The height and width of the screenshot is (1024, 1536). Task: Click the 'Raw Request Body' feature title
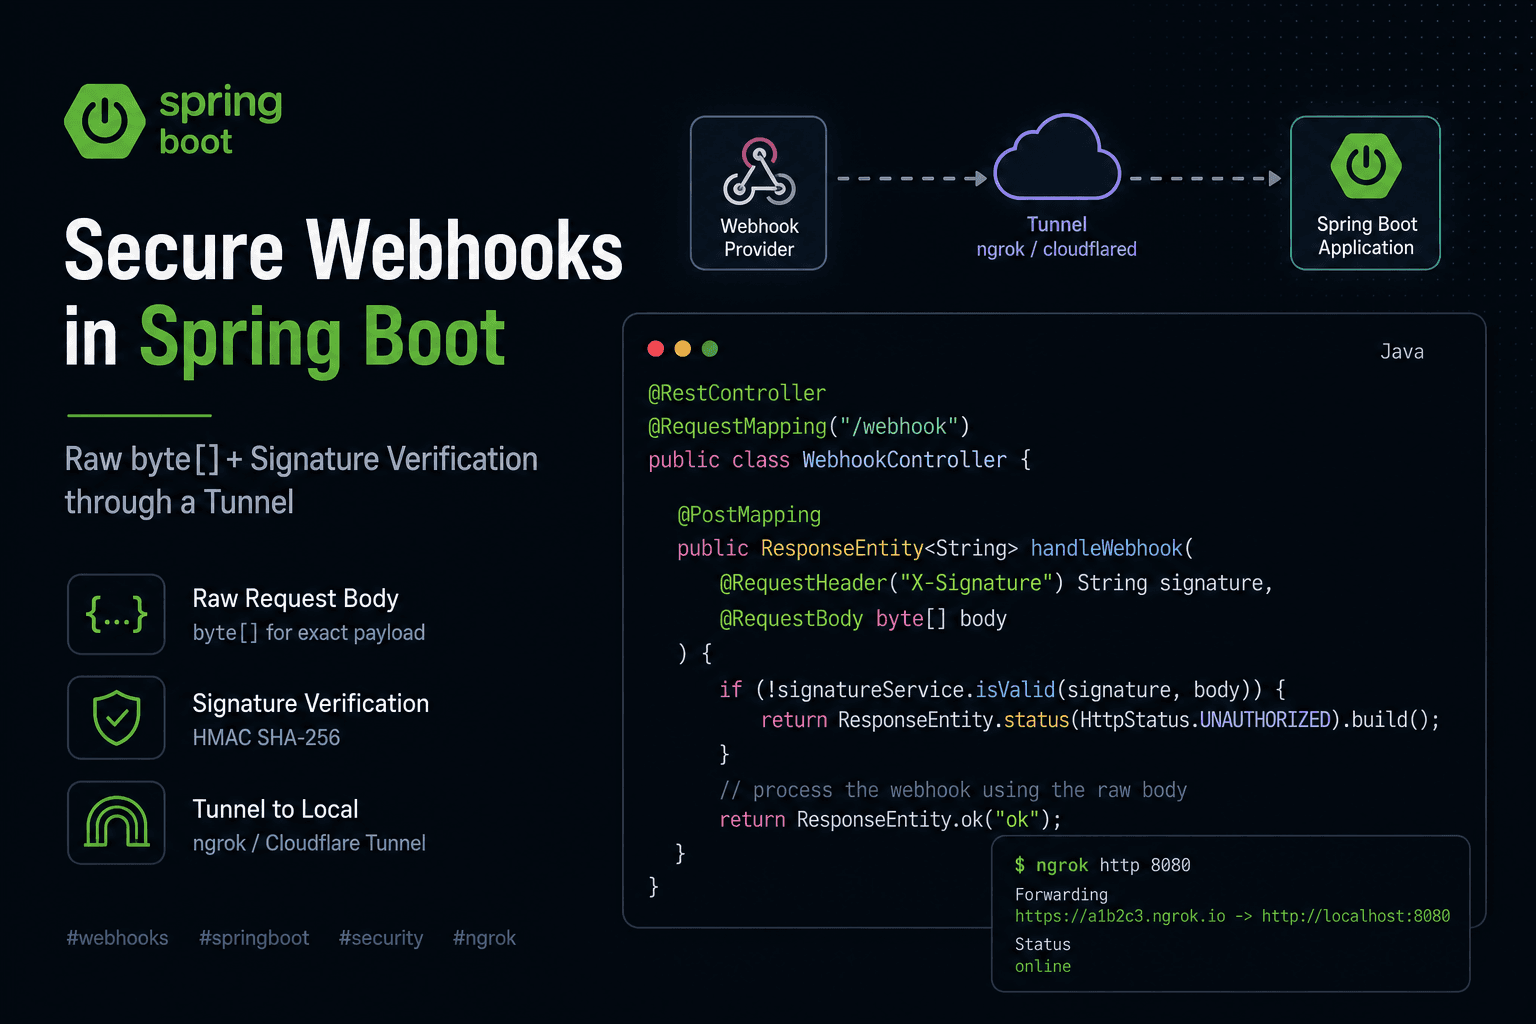pos(295,598)
